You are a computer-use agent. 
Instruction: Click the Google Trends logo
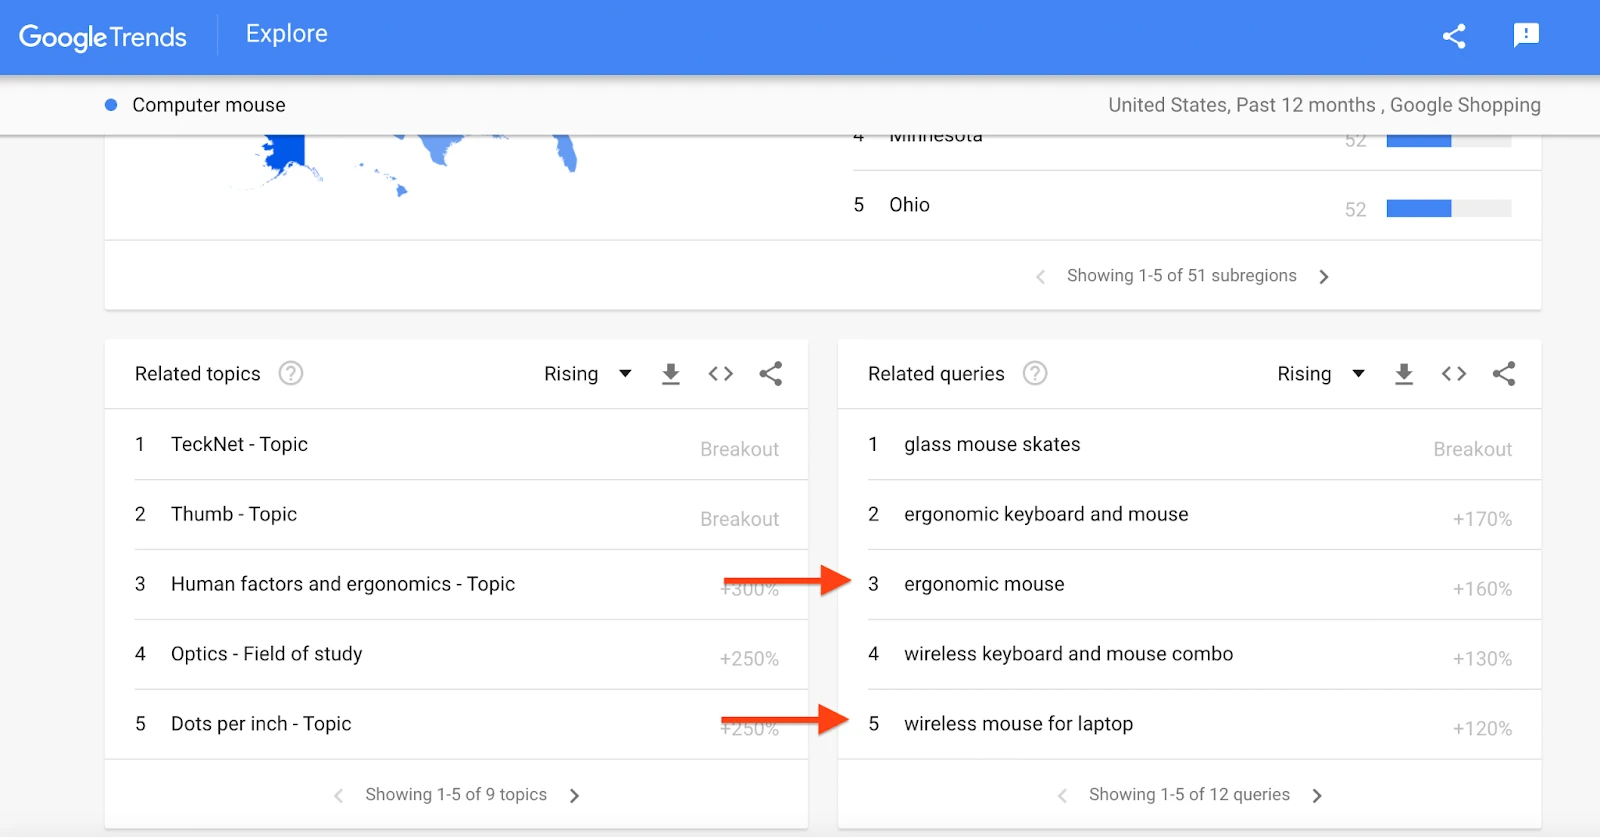[x=102, y=37]
